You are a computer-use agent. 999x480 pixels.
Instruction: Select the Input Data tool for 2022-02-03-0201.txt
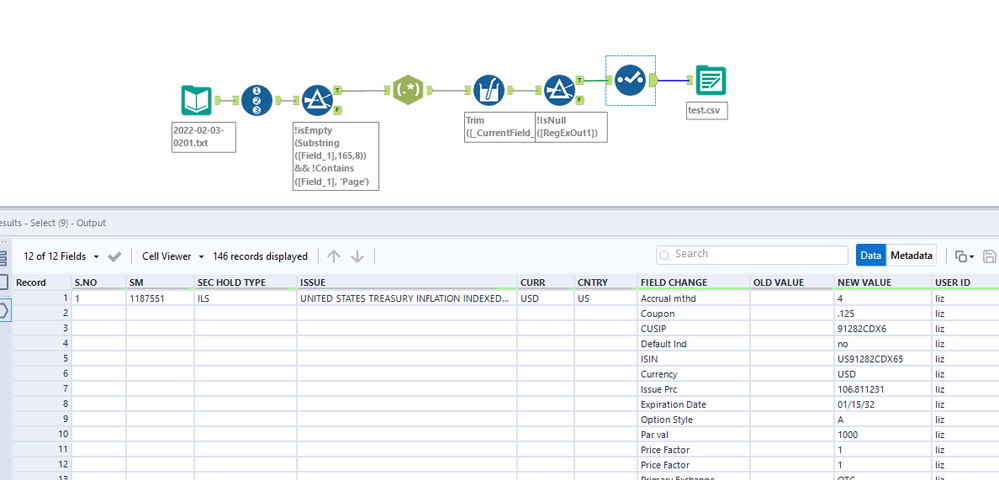coord(196,101)
